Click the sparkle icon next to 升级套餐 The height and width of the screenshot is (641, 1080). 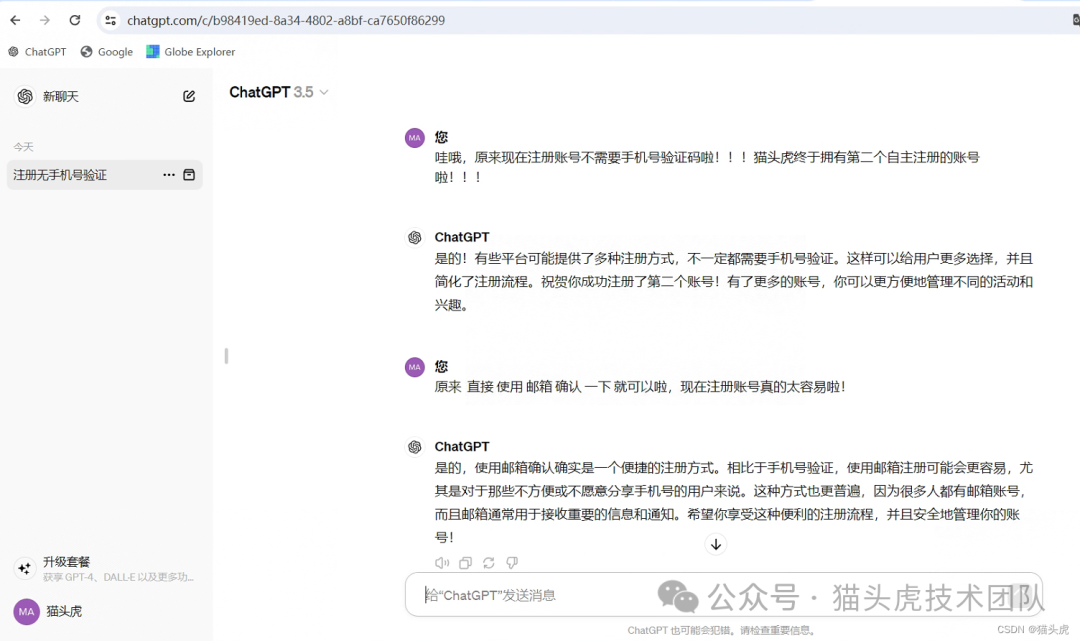(25, 568)
